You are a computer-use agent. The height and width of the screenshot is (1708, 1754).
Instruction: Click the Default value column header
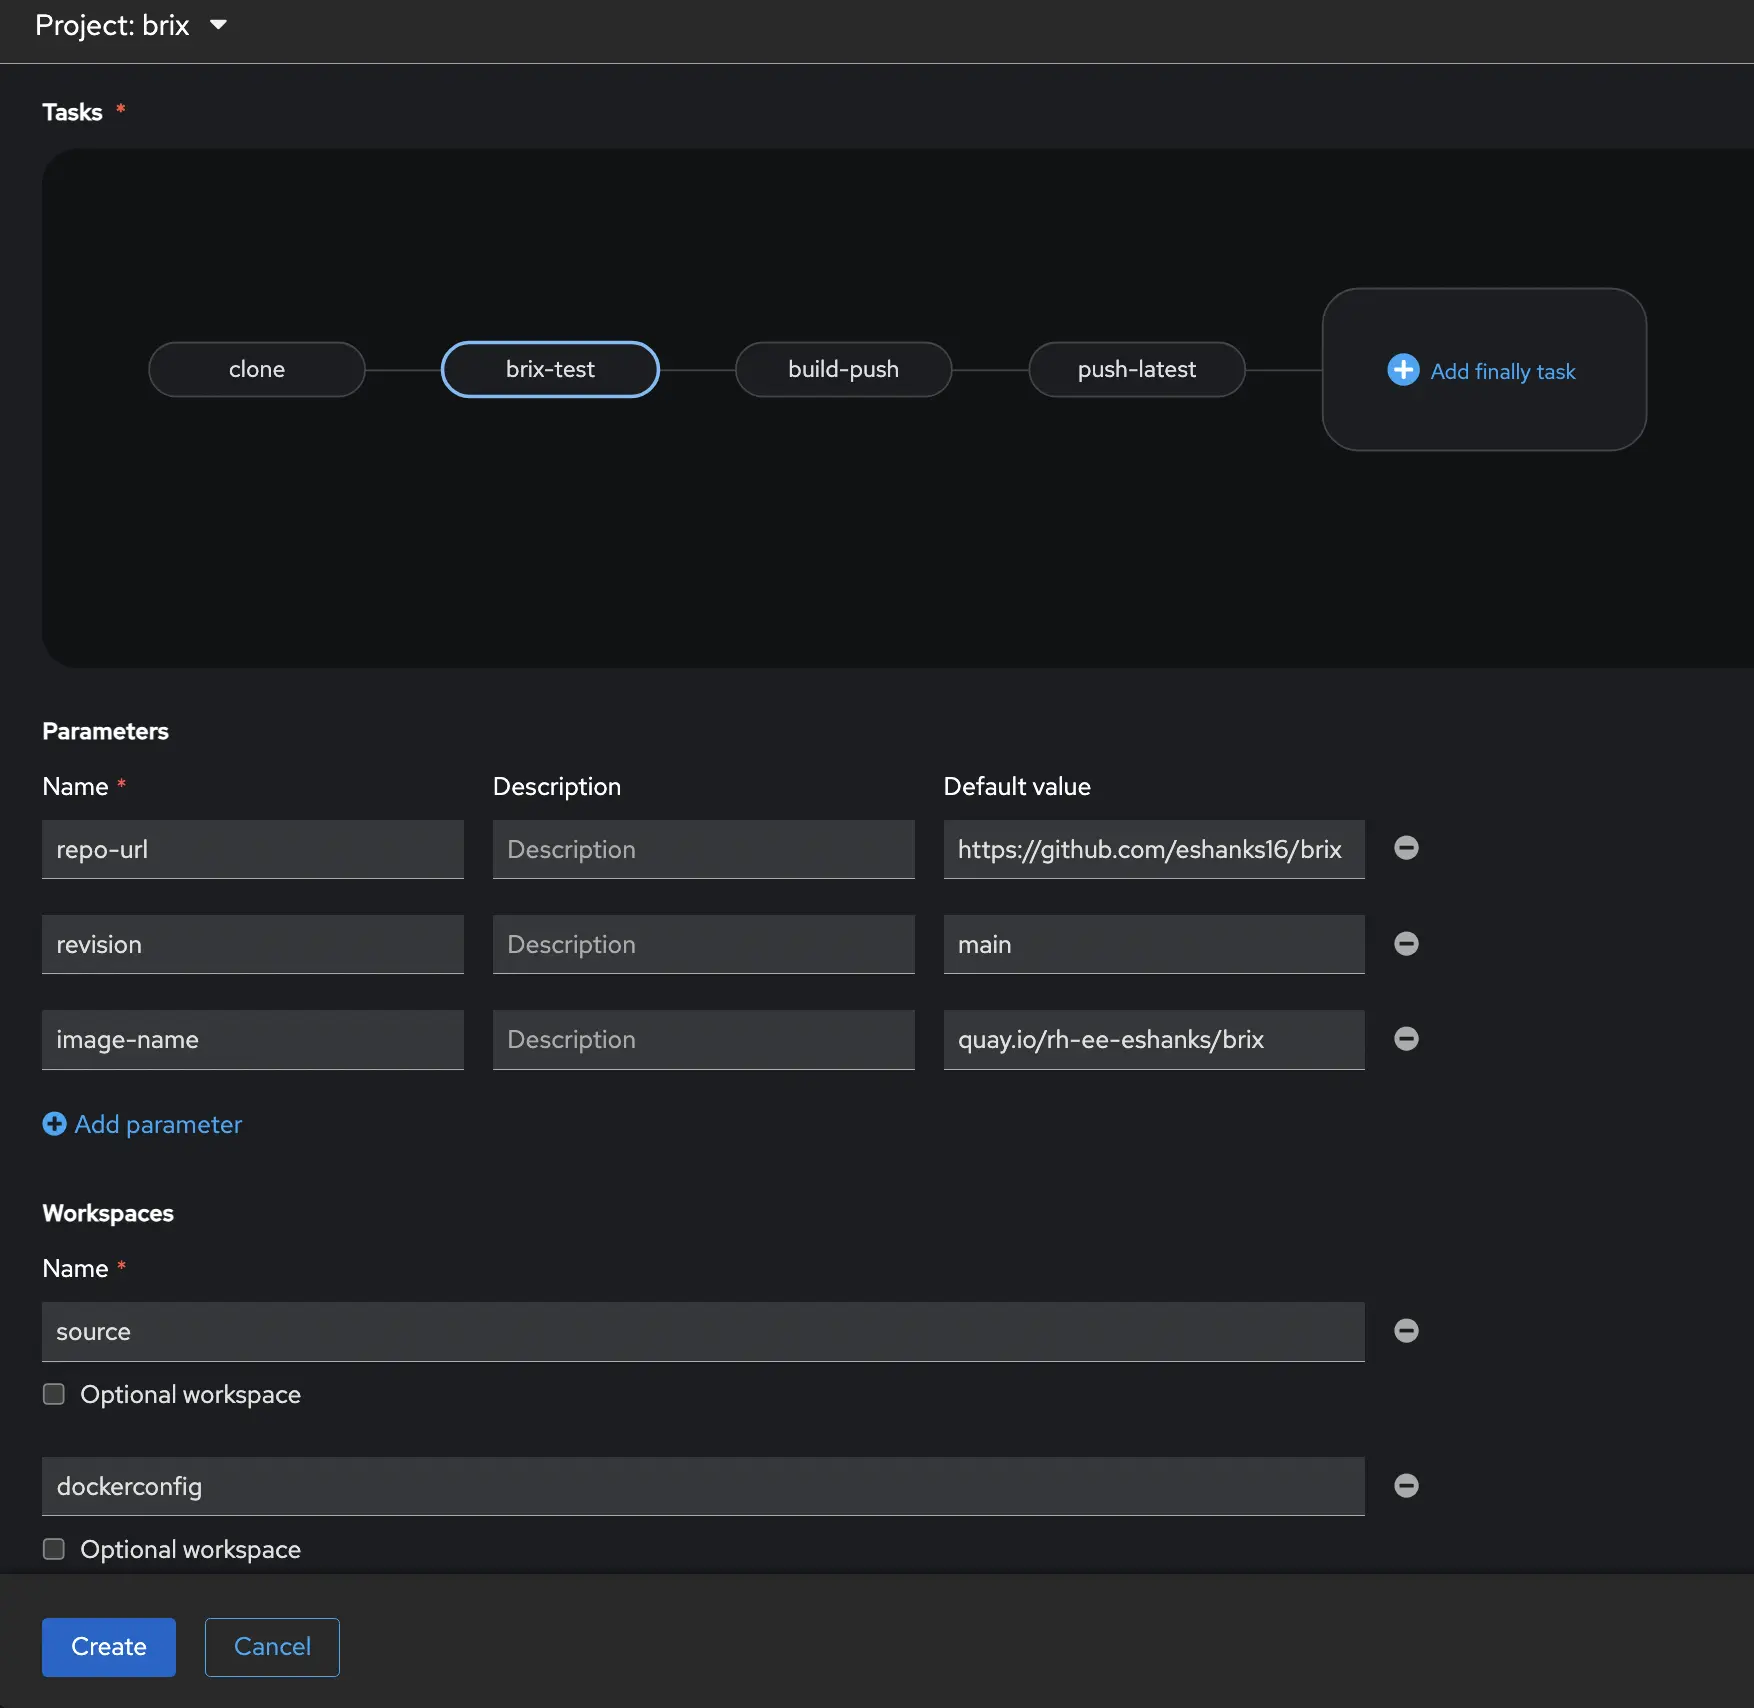[x=1017, y=786]
